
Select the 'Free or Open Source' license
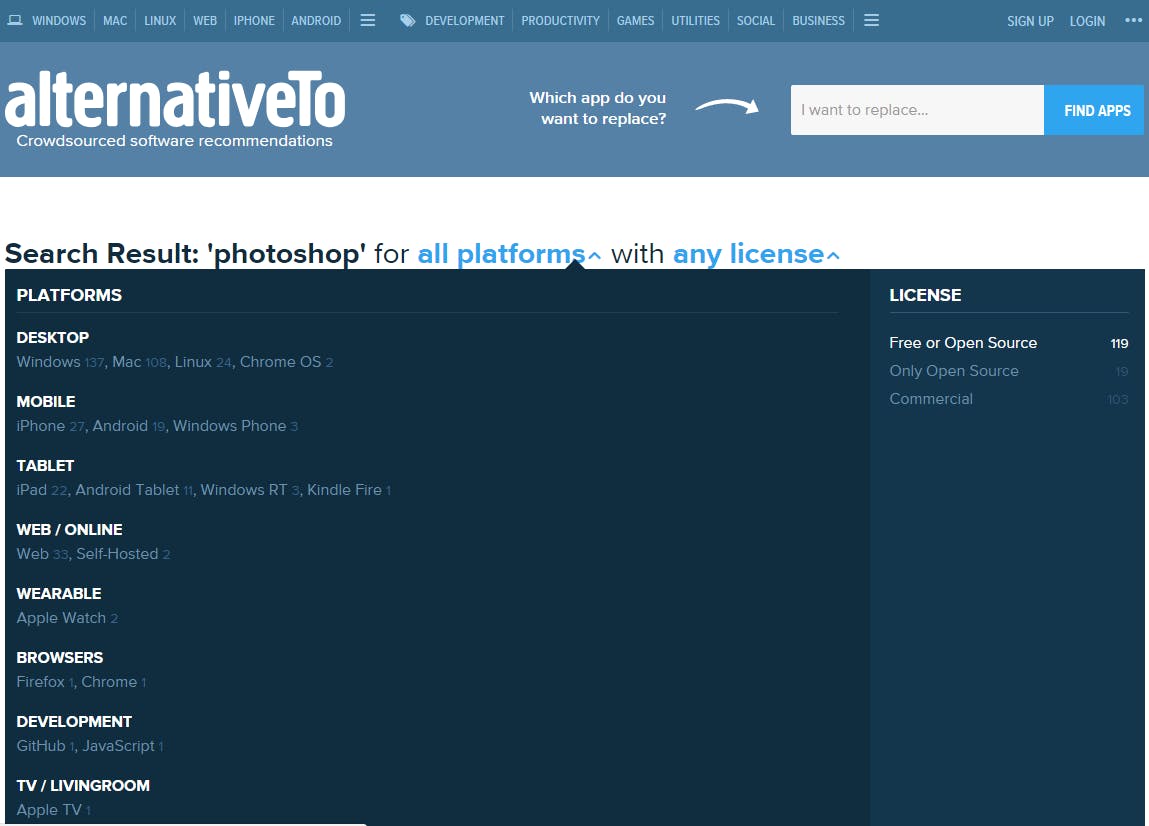pyautogui.click(x=1008, y=343)
